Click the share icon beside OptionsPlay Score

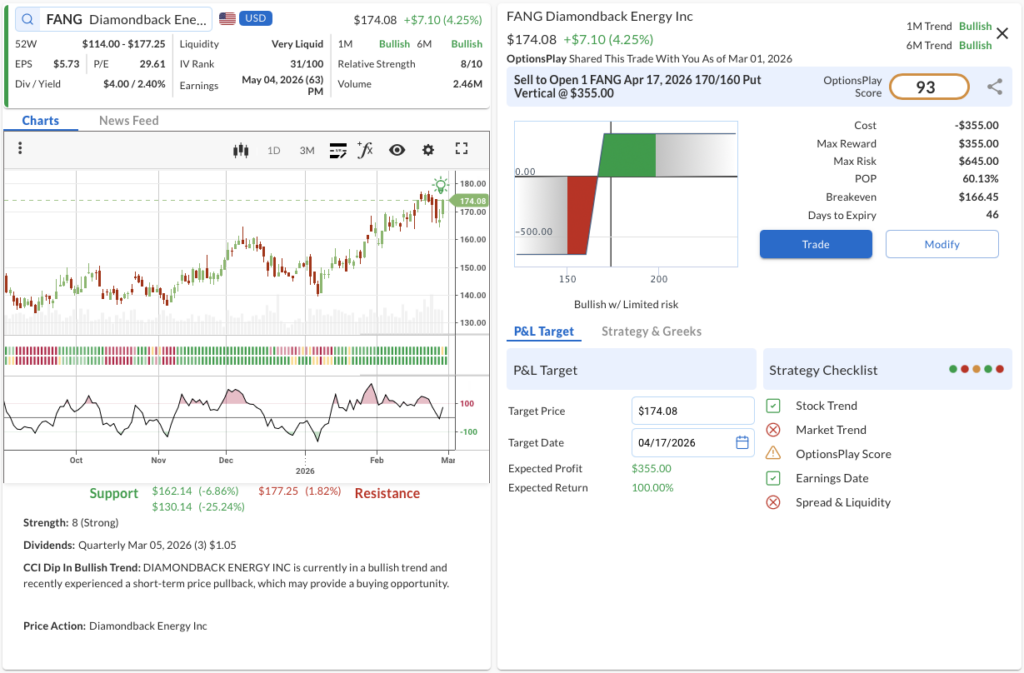click(994, 87)
